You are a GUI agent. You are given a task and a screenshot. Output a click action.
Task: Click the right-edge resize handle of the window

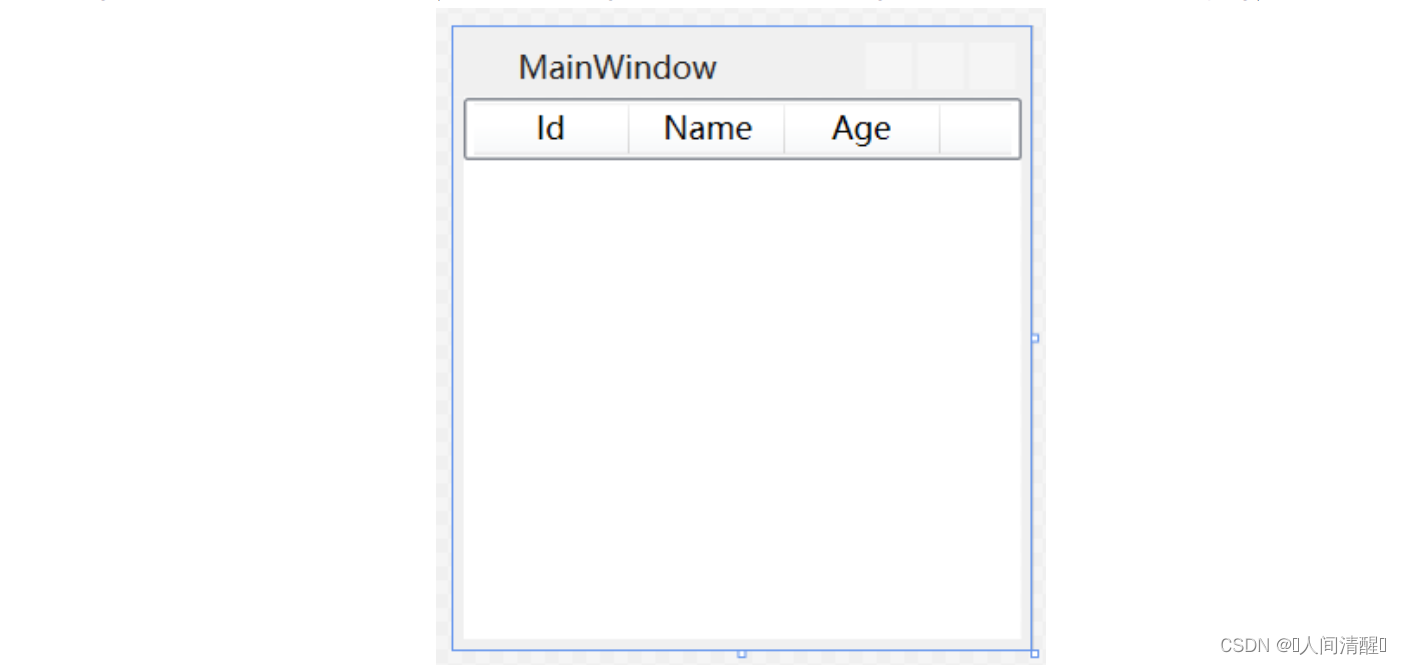[x=1035, y=338]
